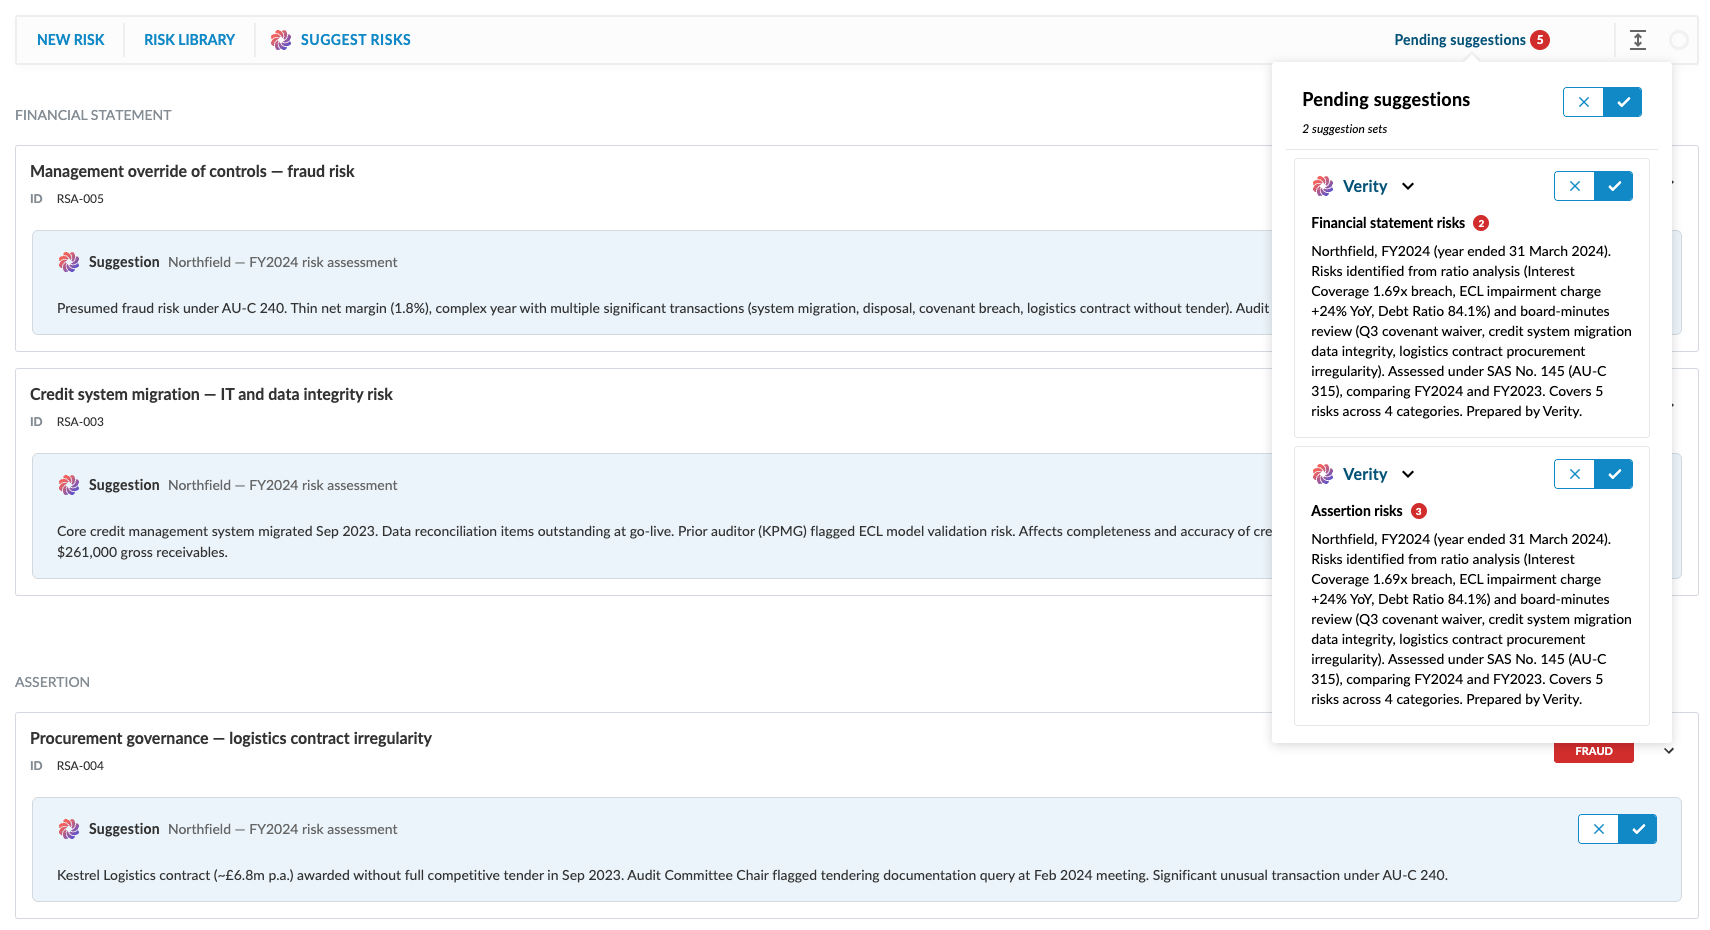This screenshot has height=930, width=1710.
Task: Expand the Procurement governance risk row chevron
Action: coord(1669,751)
